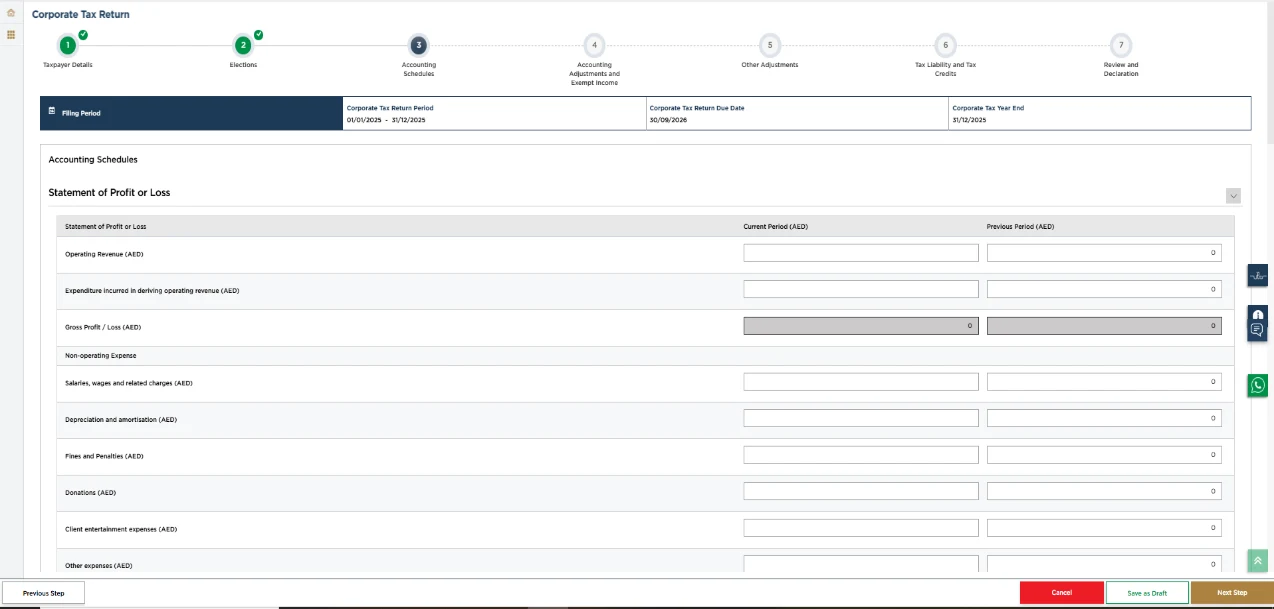Click Gross Profit / Loss current period field

[x=861, y=326]
